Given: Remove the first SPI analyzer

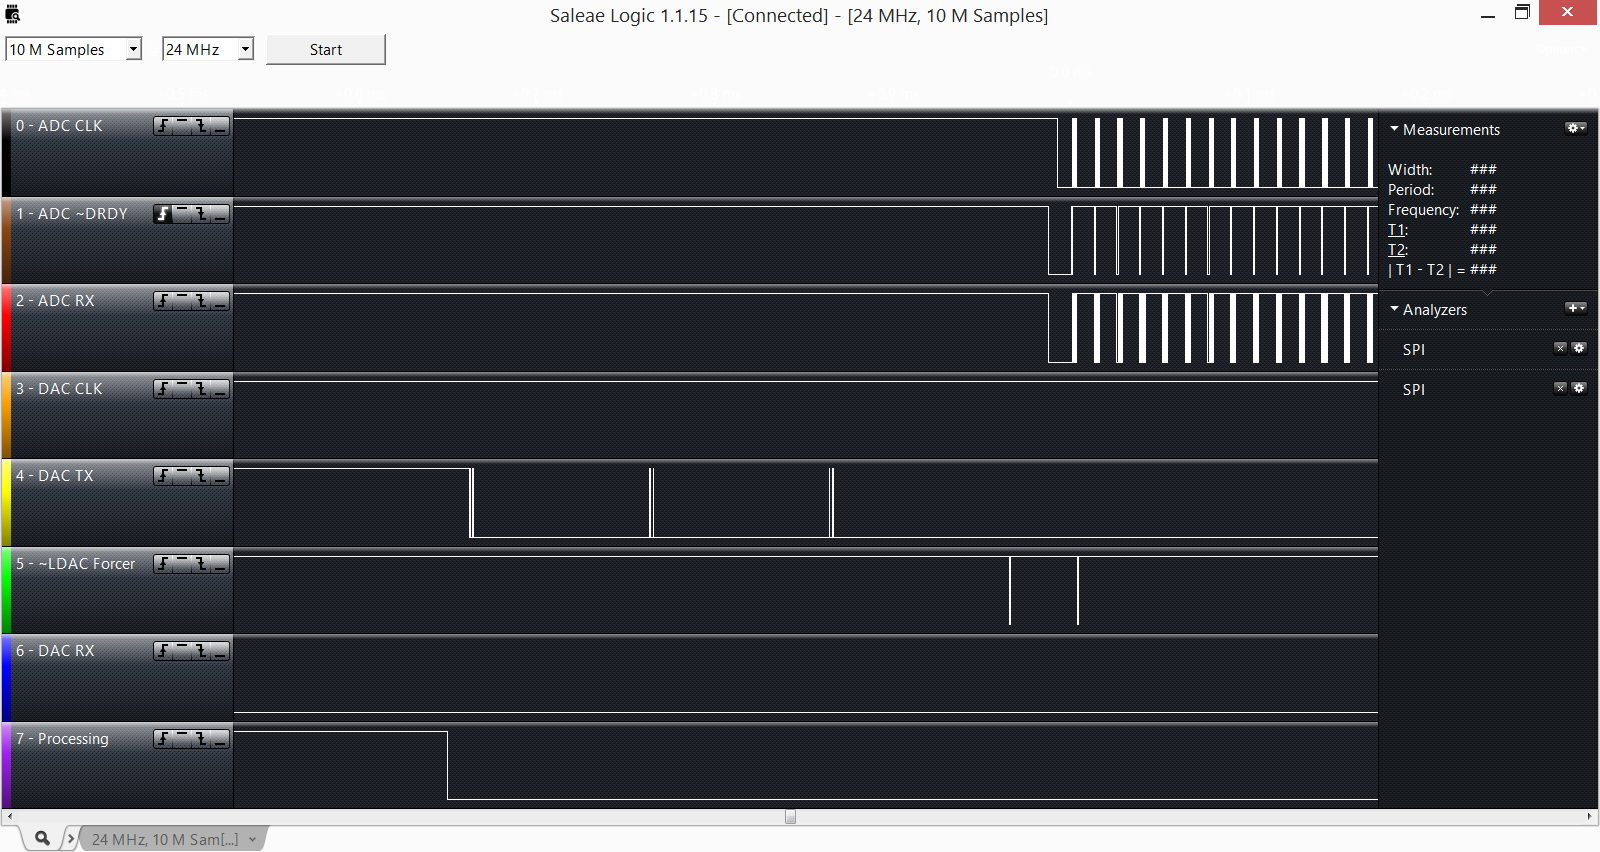Looking at the screenshot, I should point(1560,348).
